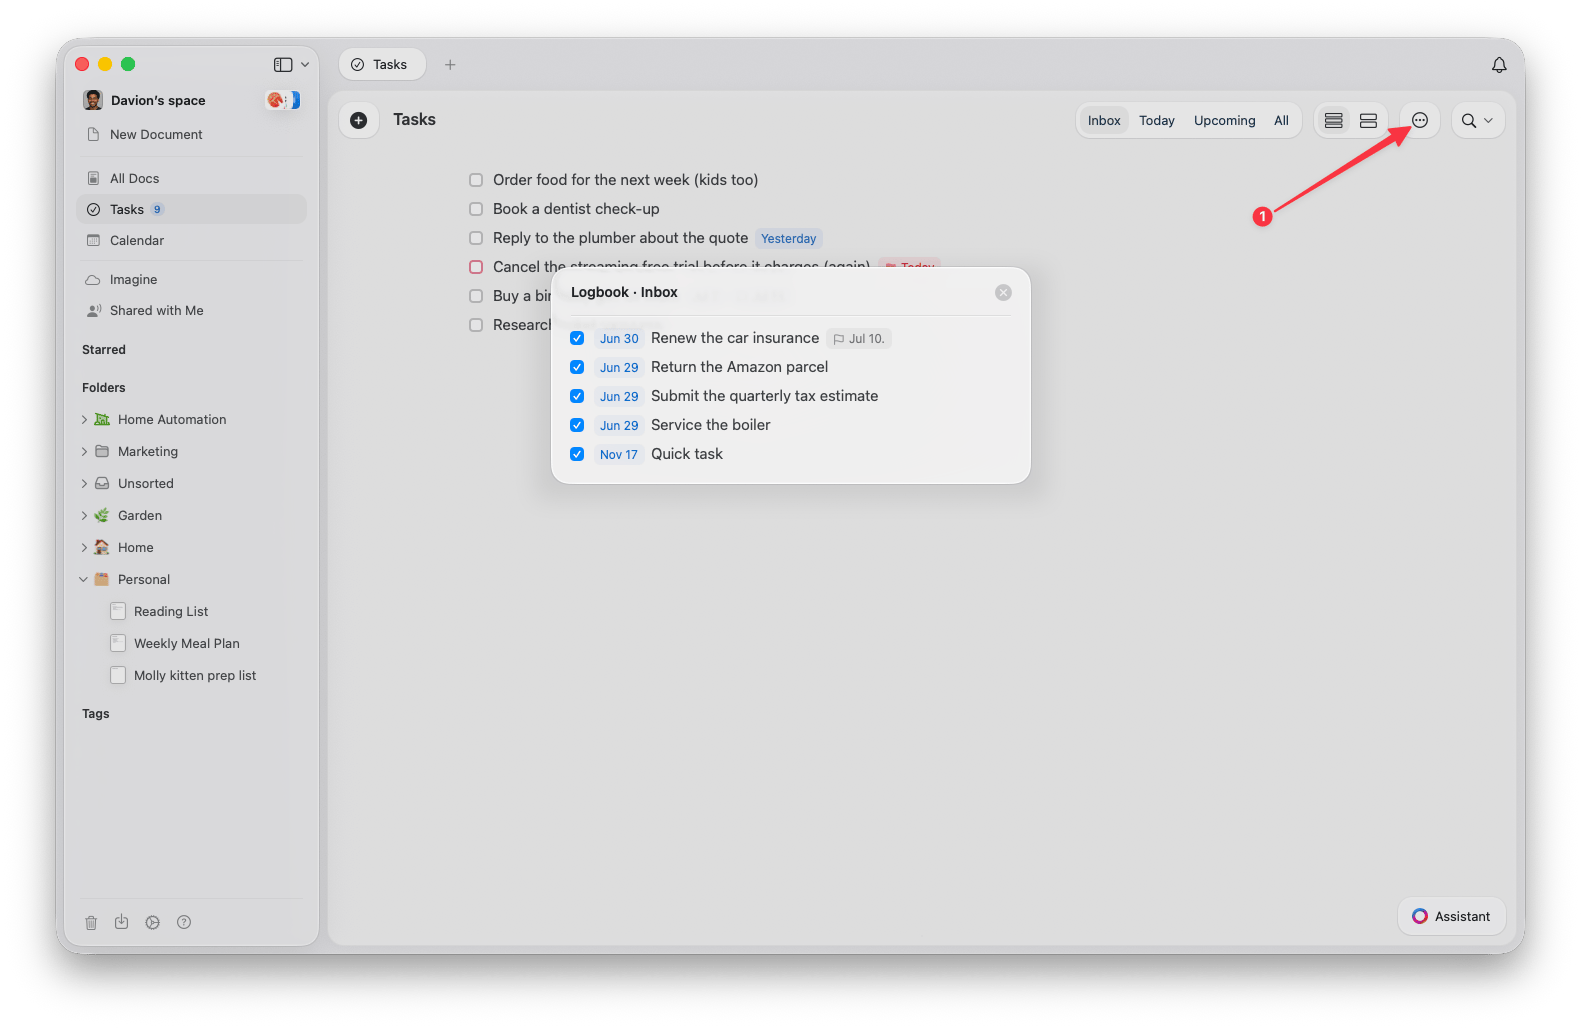Uncheck 'Quick task' in Logbook
Screen dimensions: 1581x1028
pyautogui.click(x=577, y=454)
